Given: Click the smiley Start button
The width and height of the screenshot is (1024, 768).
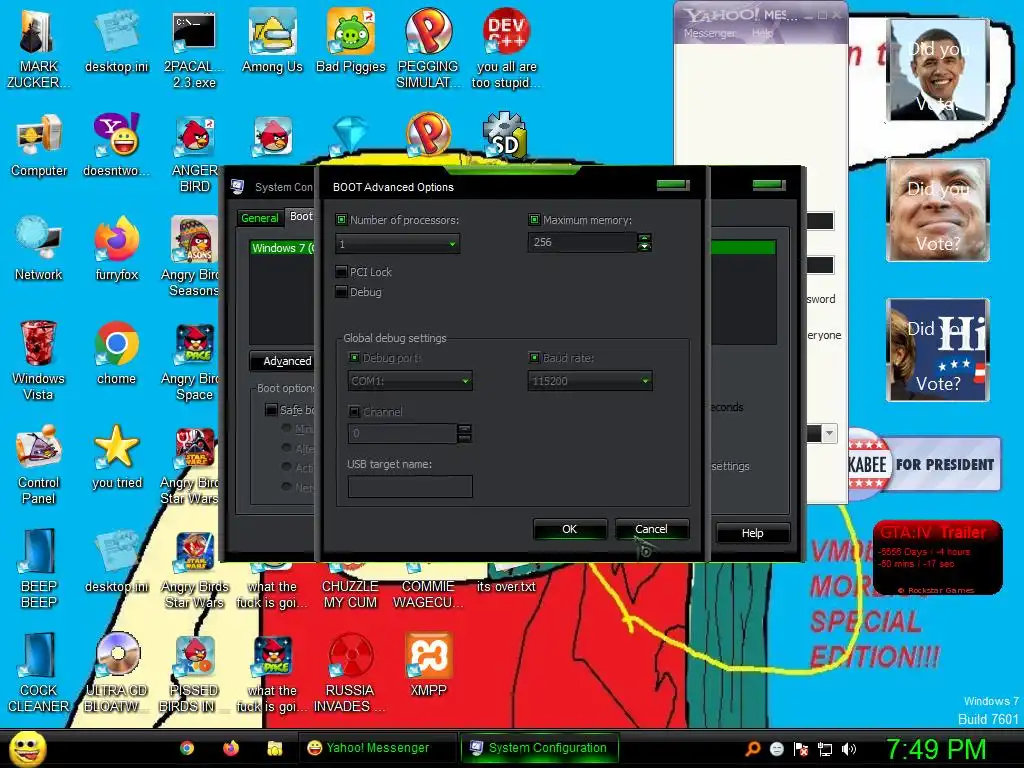Looking at the screenshot, I should click(x=27, y=748).
